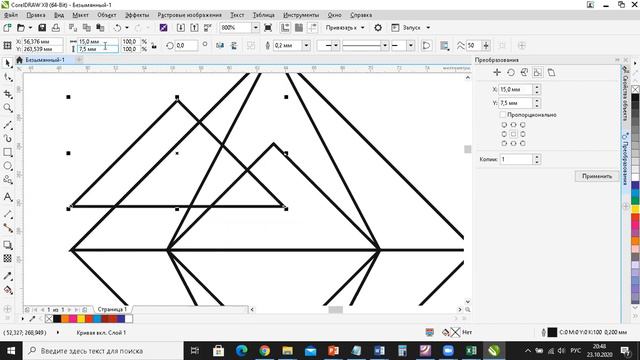The image size is (640, 360).
Task: Select the Eyedropper tool
Action: [x=8, y=276]
